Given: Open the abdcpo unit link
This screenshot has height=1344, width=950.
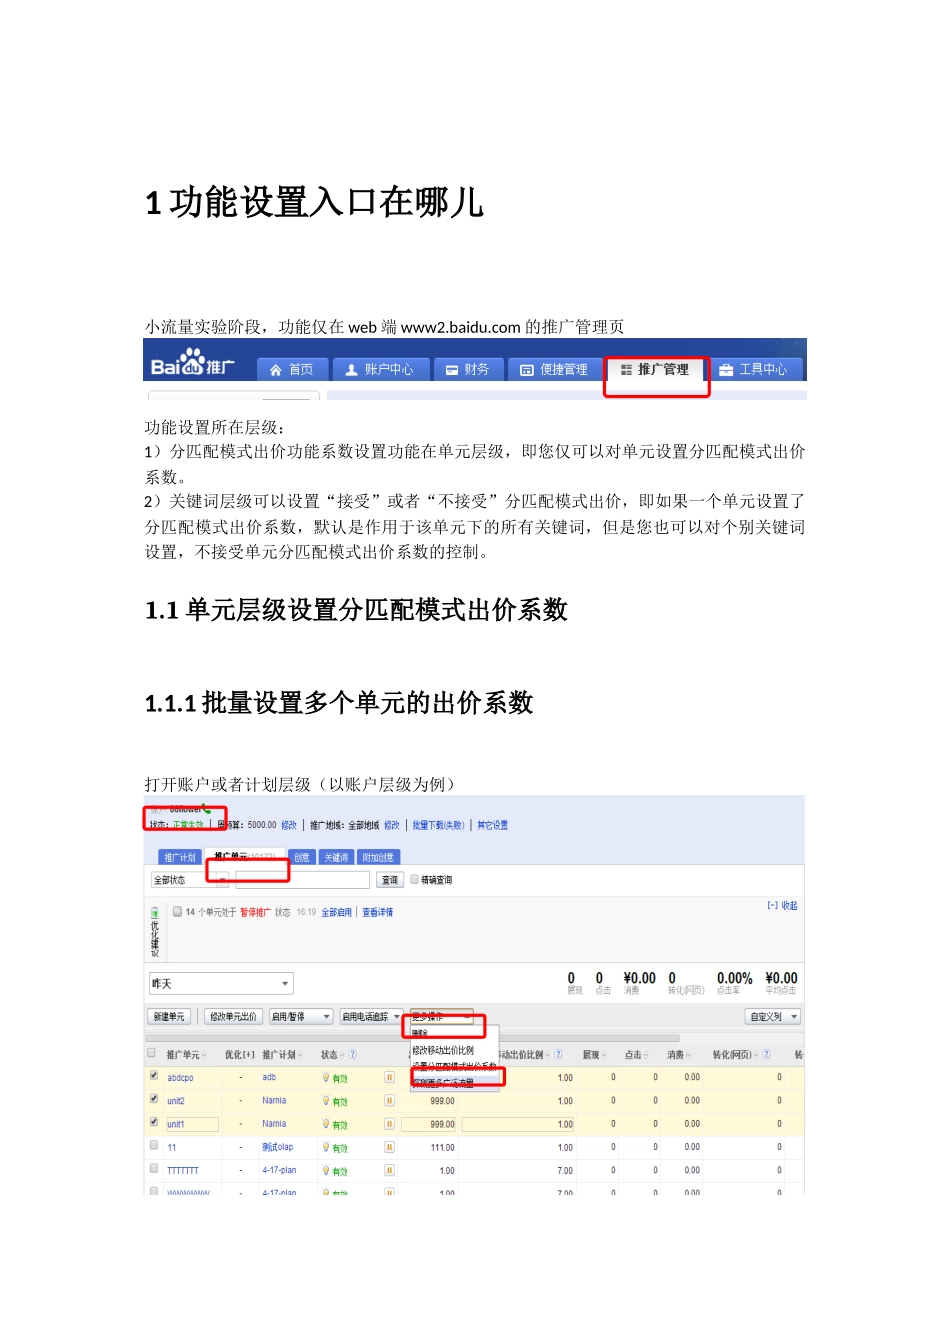Looking at the screenshot, I should point(180,1078).
